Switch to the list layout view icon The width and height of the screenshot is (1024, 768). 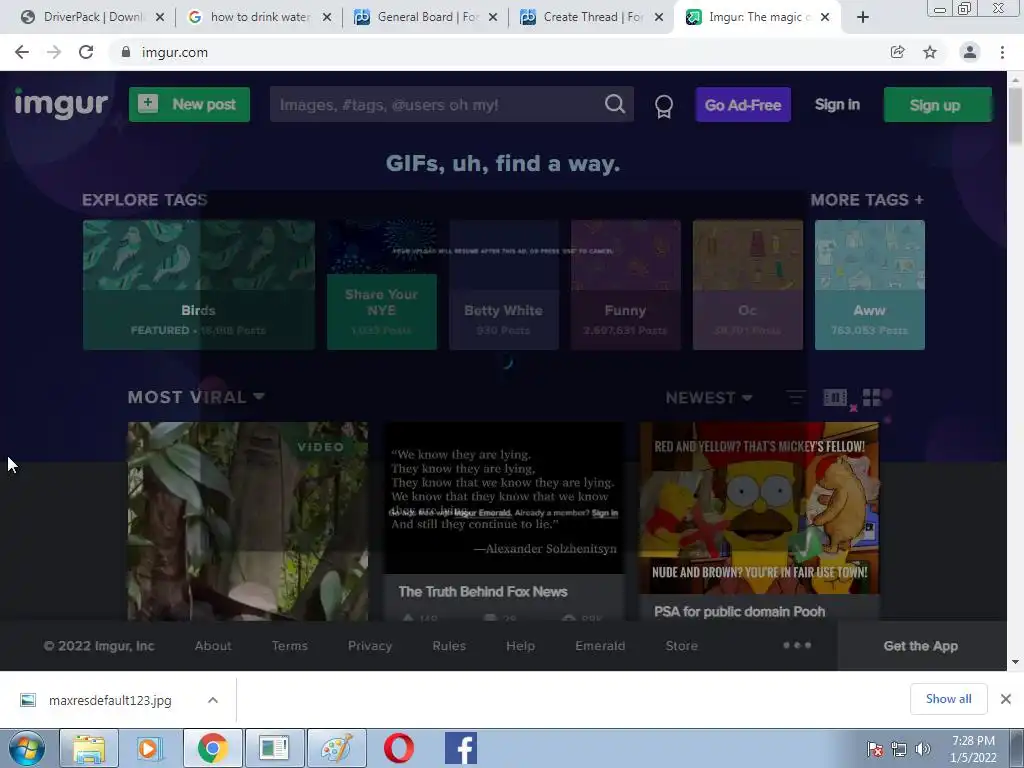(x=795, y=397)
